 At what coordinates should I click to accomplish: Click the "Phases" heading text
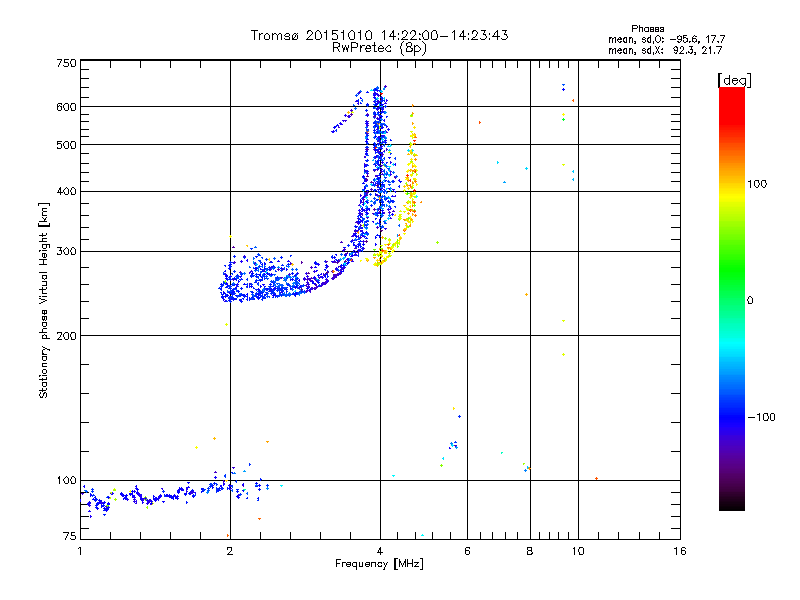tap(647, 29)
